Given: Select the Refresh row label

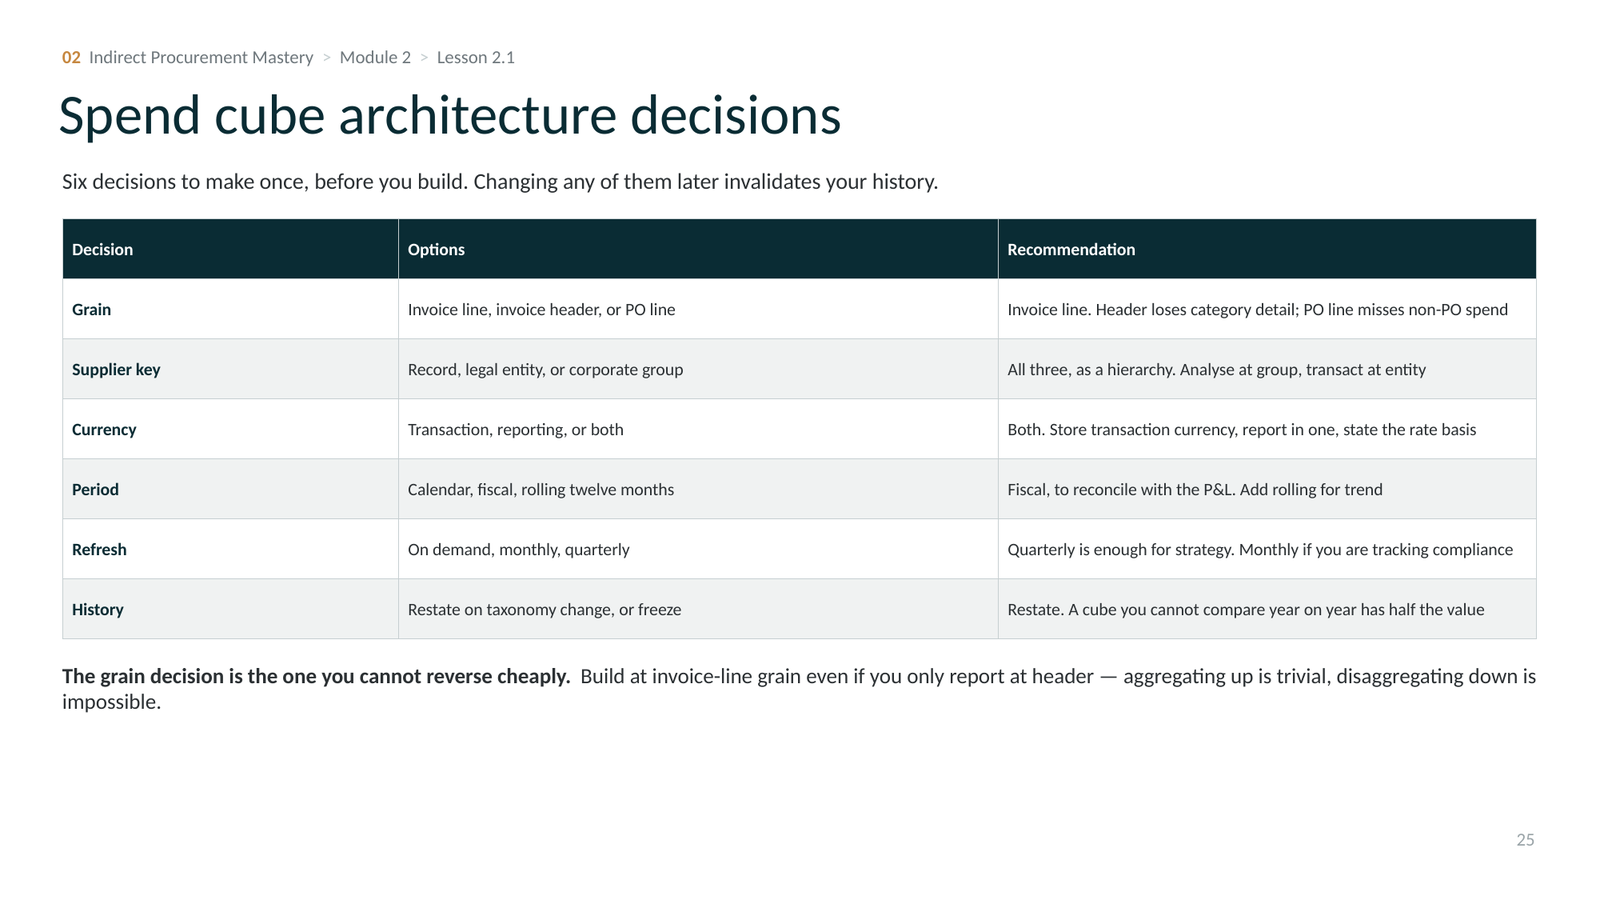Looking at the screenshot, I should coord(99,549).
